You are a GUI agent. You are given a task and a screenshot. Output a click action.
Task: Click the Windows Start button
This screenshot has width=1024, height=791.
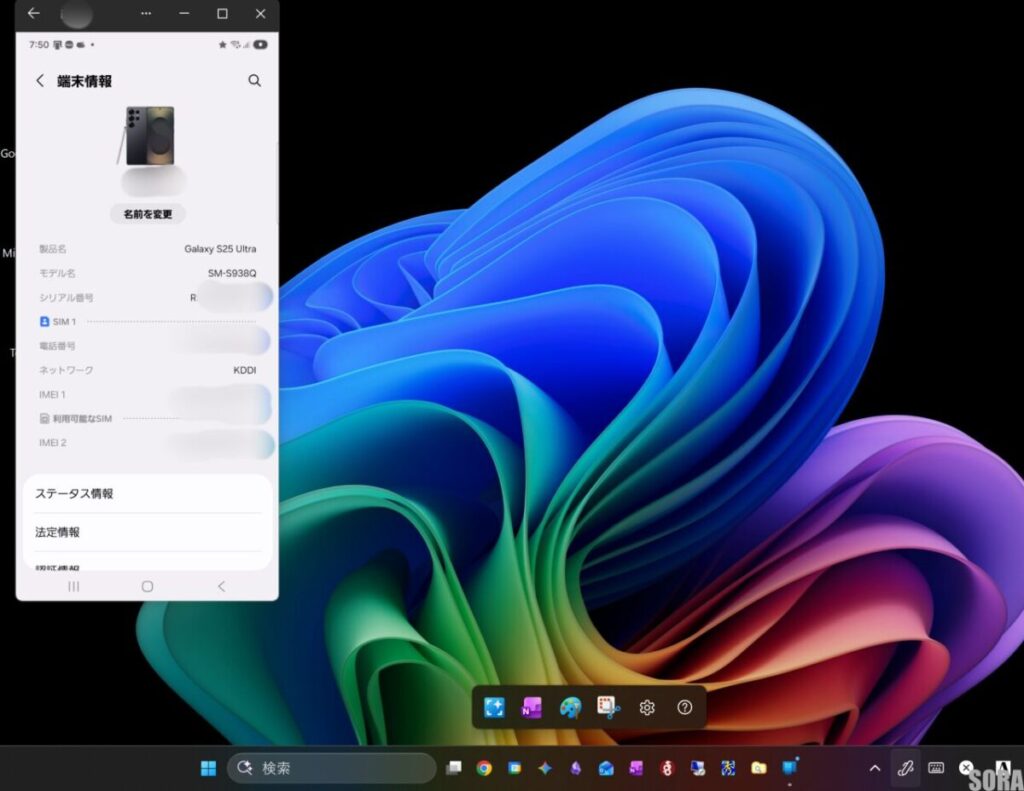tap(208, 768)
